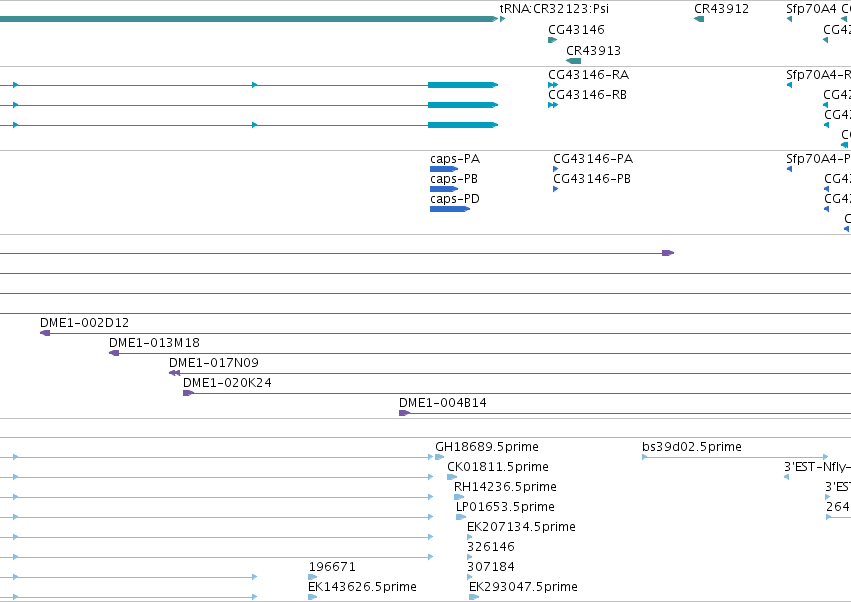Click the blue bar under caps-PB
Viewport: 851px width, 602px height.
(x=444, y=189)
